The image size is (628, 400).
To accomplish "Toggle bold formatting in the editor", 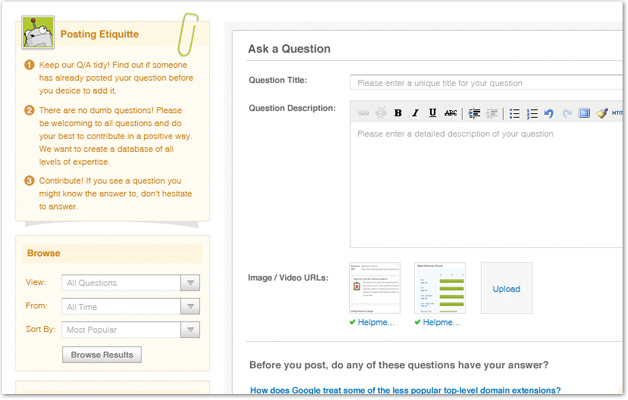I will [x=398, y=113].
